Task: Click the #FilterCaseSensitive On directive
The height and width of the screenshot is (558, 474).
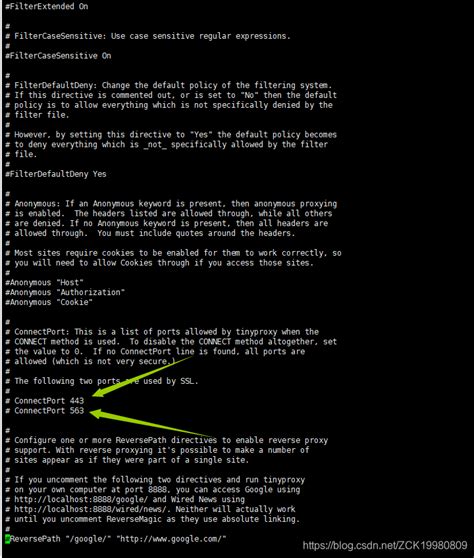Action: 58,56
